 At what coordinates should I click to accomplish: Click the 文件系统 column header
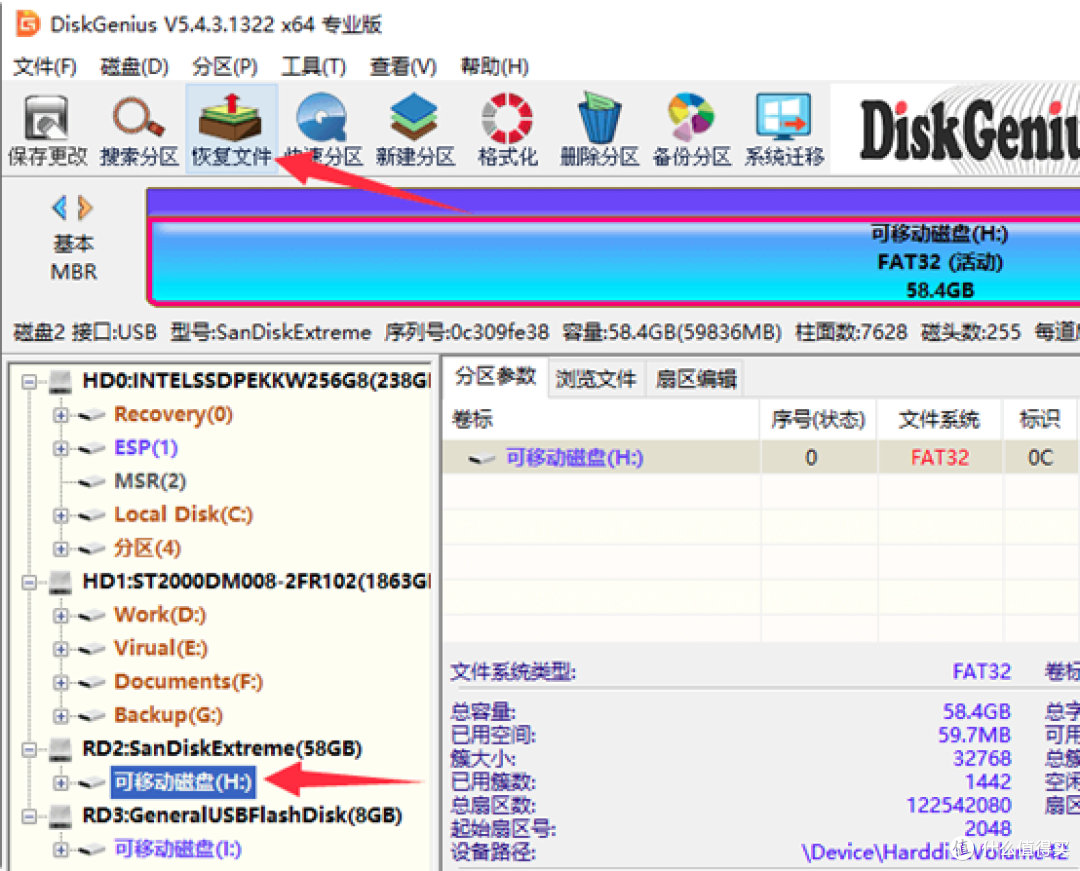coord(939,419)
